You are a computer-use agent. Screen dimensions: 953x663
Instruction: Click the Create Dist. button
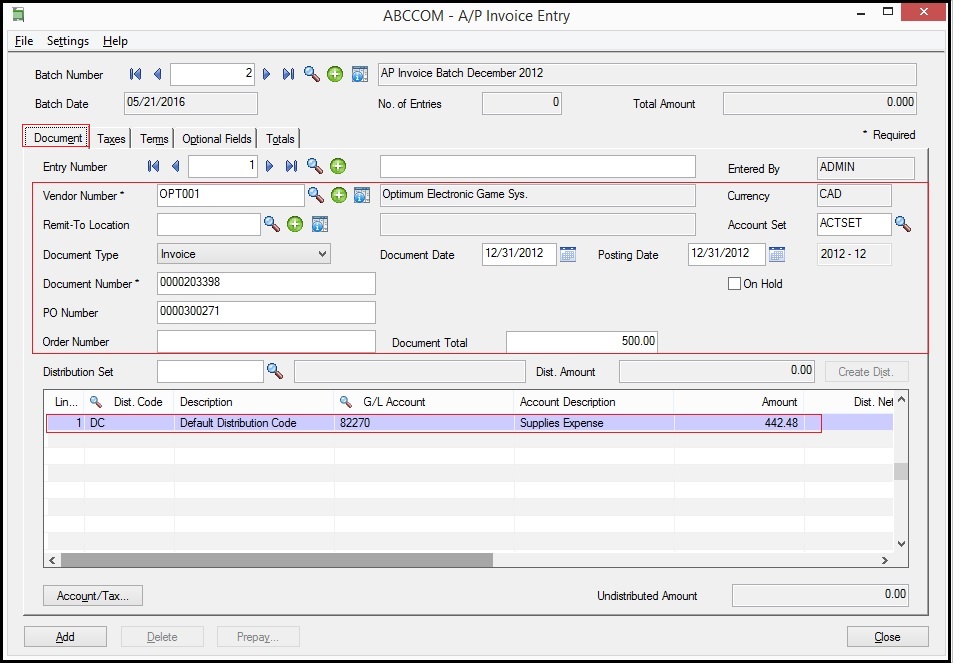pyautogui.click(x=866, y=371)
